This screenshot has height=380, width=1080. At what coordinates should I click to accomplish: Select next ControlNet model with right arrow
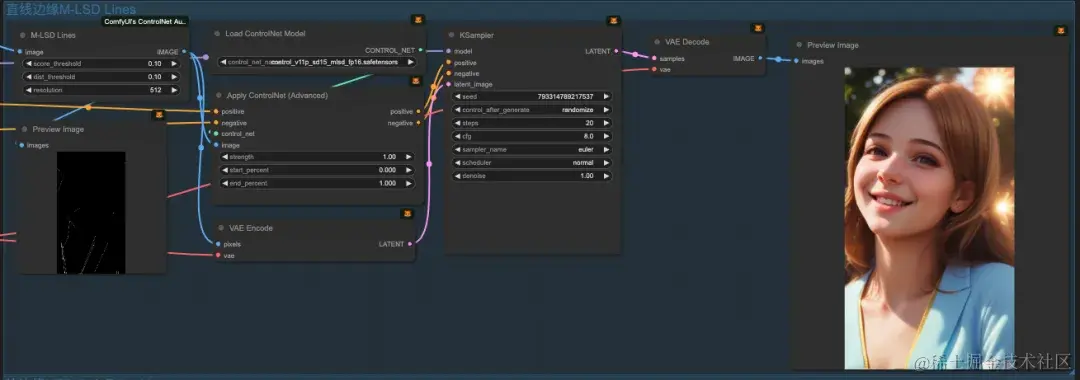(411, 62)
